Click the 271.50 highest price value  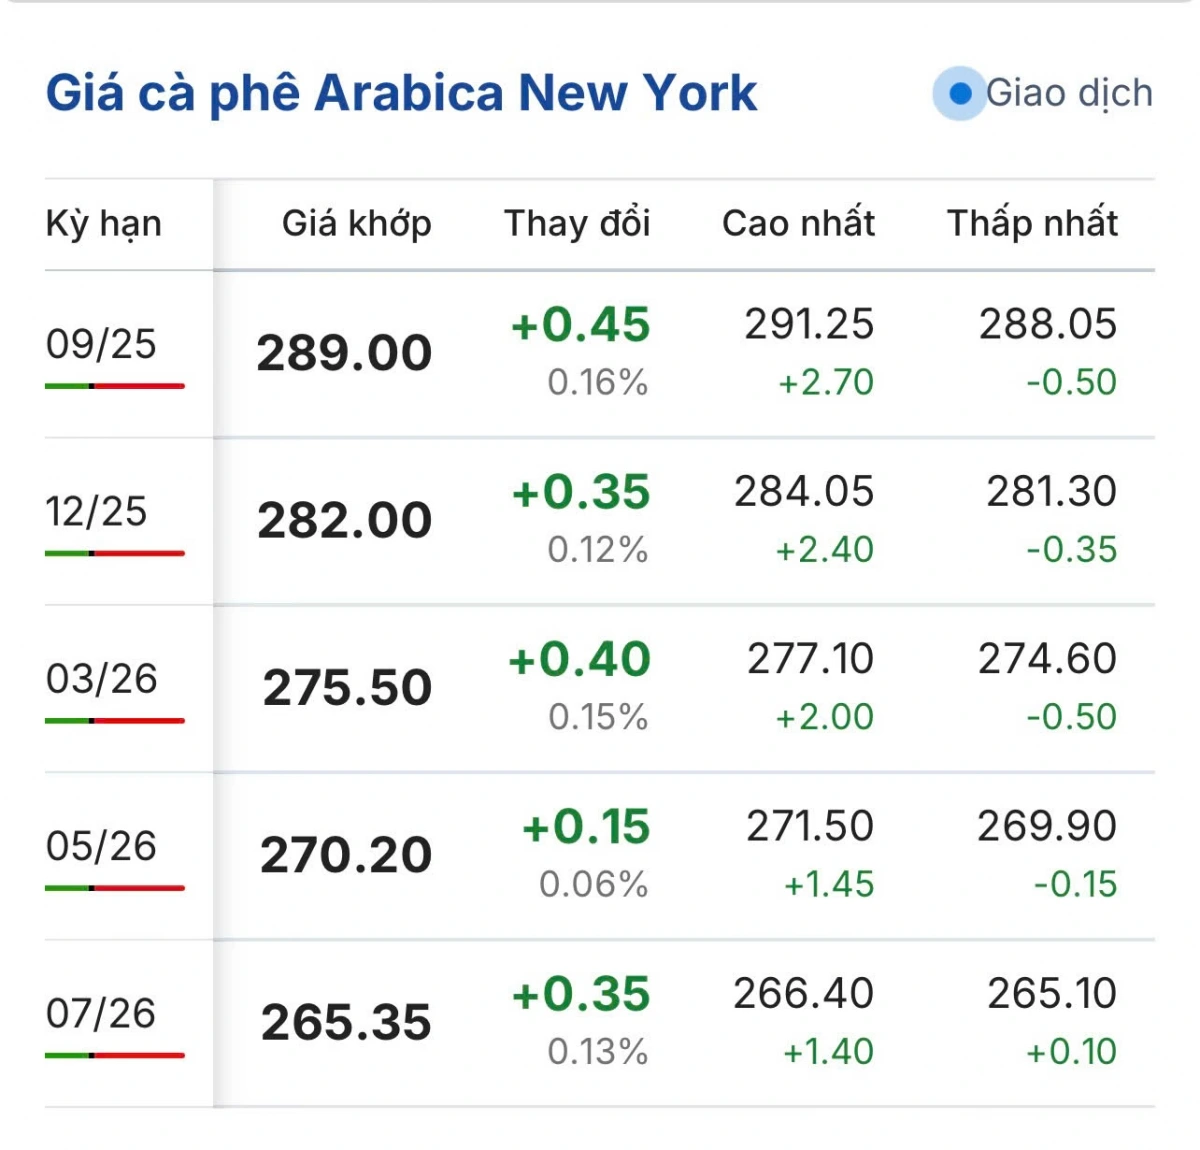pyautogui.click(x=810, y=826)
